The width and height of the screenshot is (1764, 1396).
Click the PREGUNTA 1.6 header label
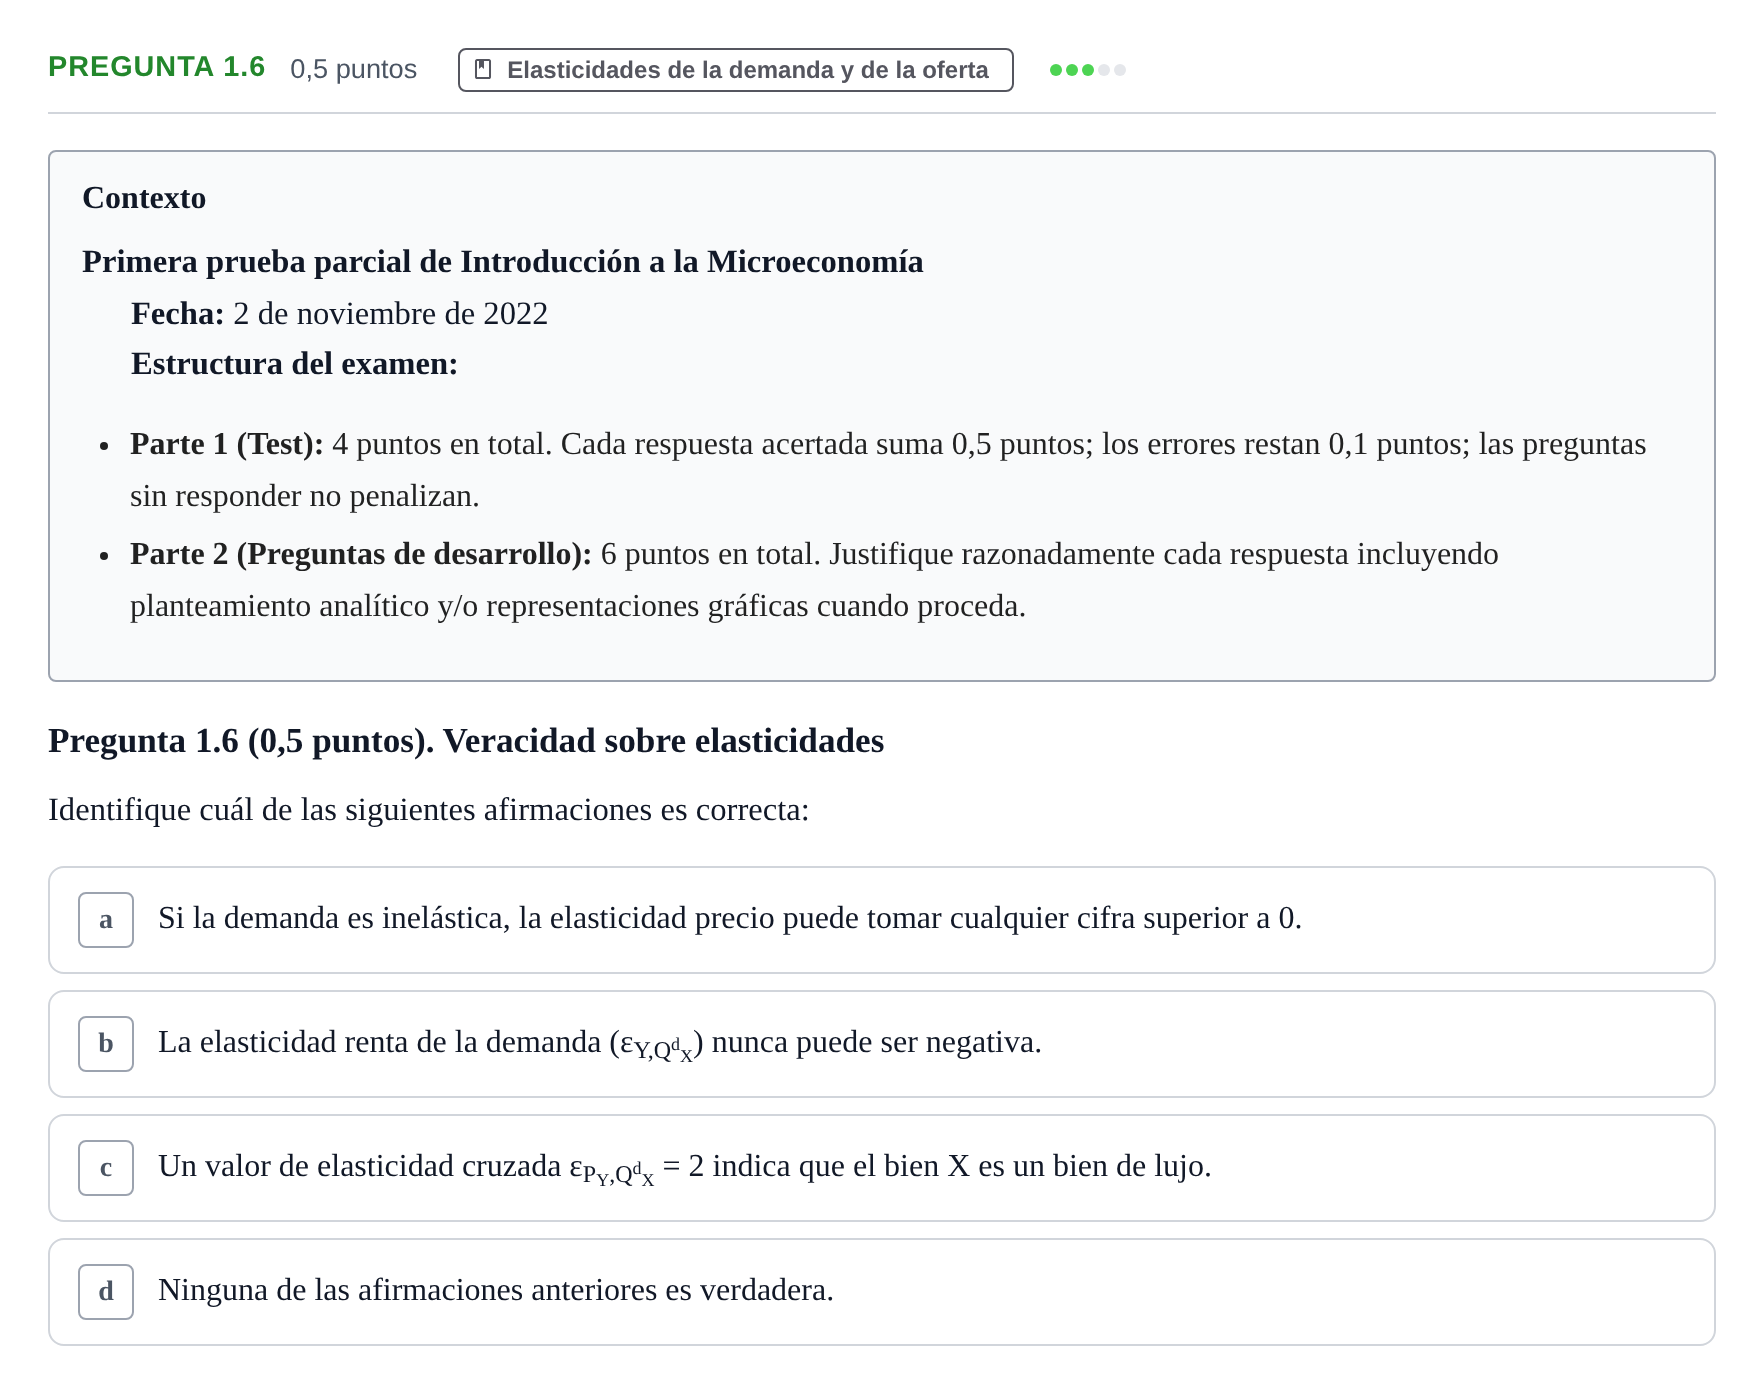[x=157, y=67]
